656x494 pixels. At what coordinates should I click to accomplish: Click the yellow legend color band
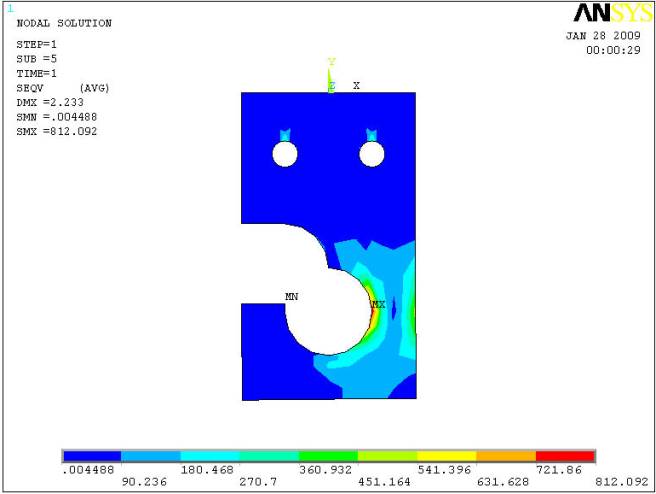447,456
